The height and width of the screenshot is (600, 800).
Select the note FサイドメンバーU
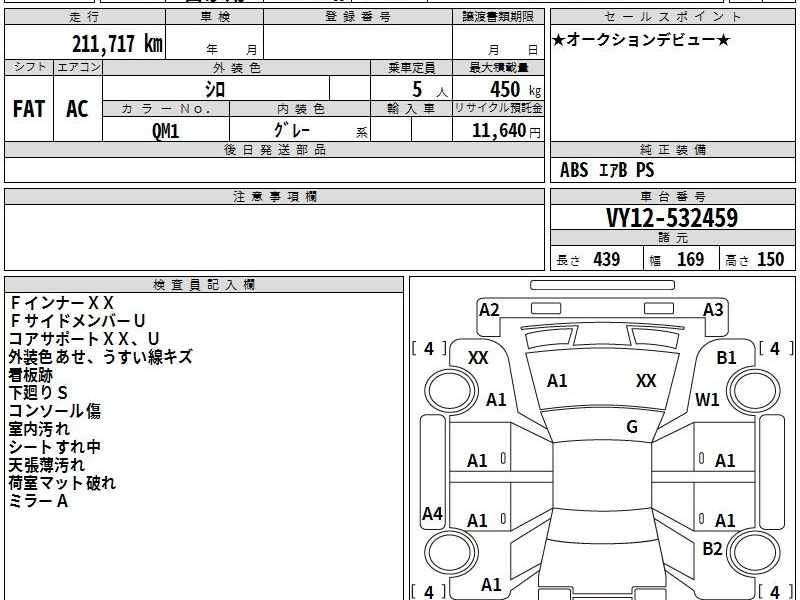click(x=78, y=321)
